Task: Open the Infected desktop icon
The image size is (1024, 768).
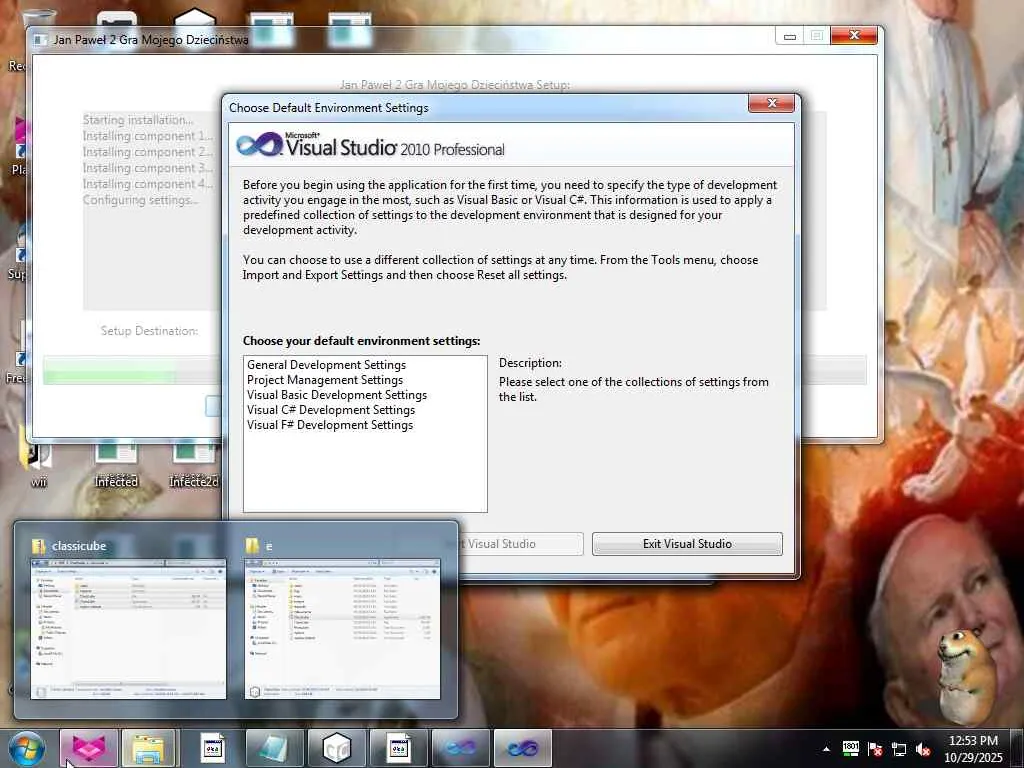Action: [x=116, y=464]
